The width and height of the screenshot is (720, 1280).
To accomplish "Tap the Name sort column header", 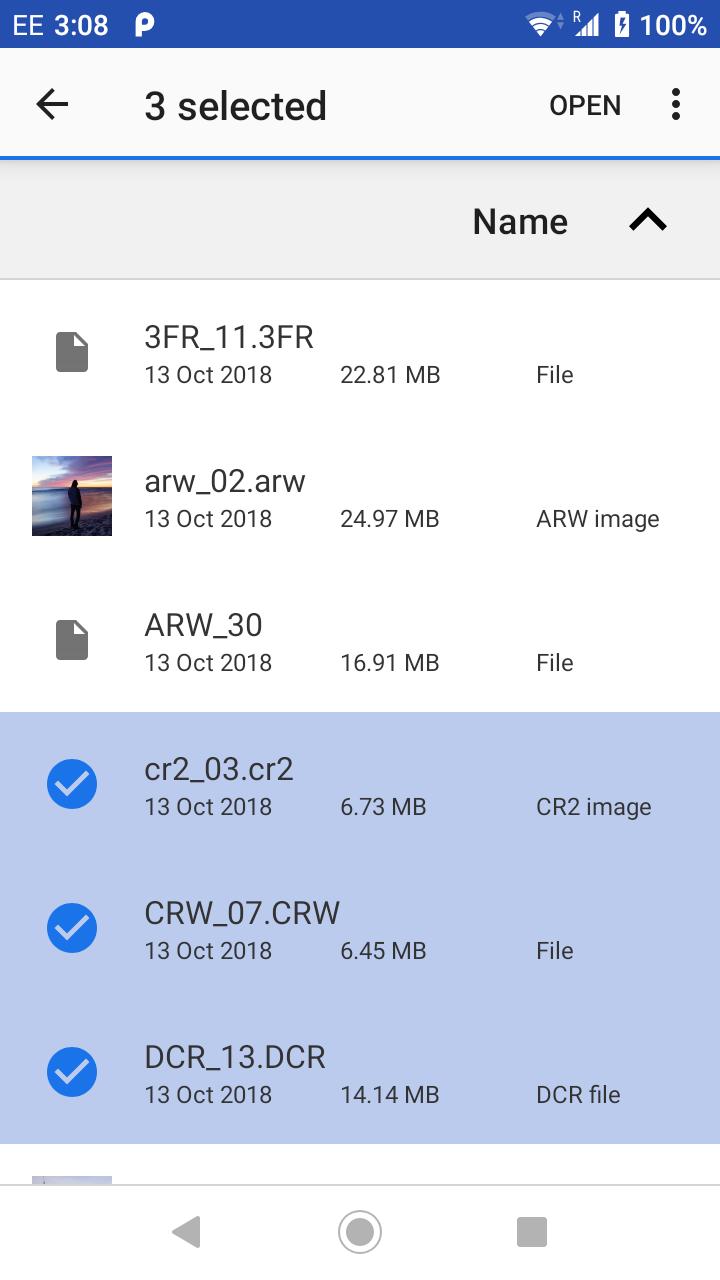I will [520, 221].
